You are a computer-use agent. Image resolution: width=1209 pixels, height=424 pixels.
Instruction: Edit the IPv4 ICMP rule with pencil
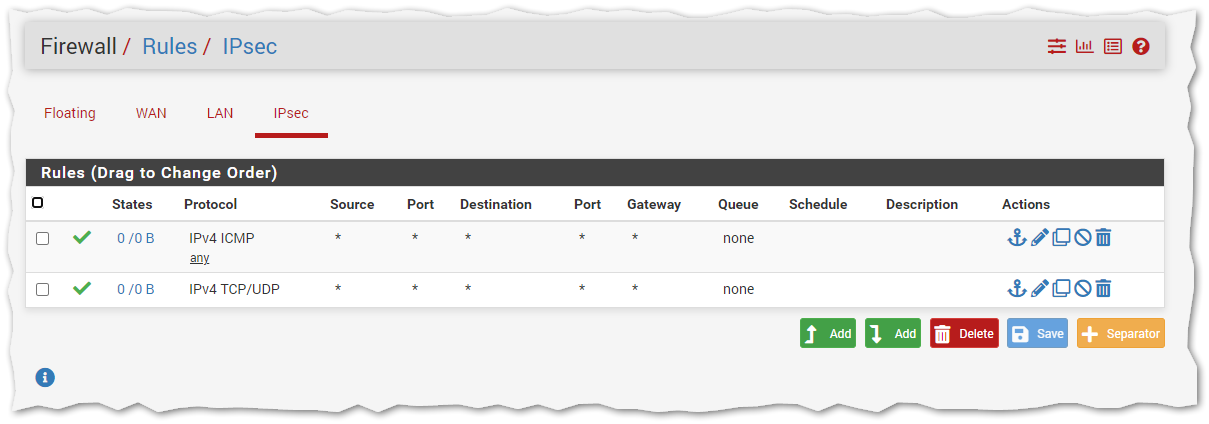coord(1040,238)
